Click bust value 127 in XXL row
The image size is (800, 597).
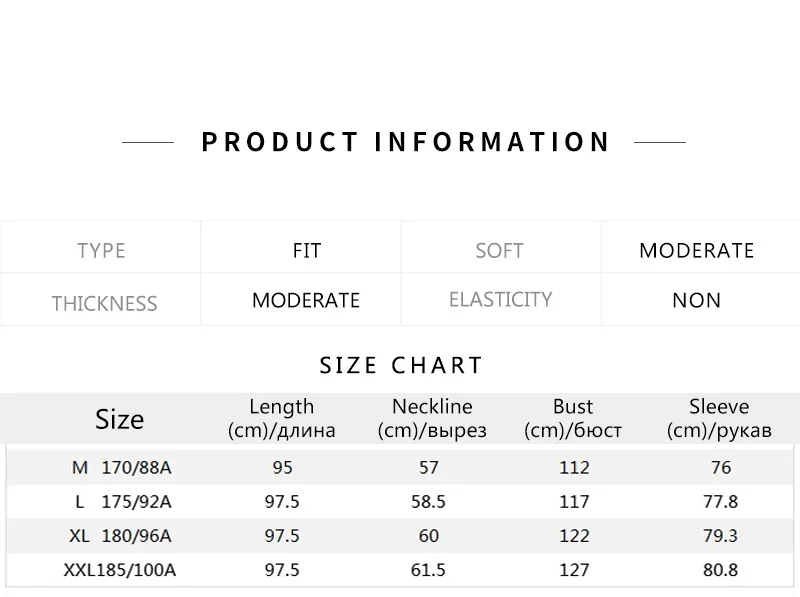[x=574, y=571]
